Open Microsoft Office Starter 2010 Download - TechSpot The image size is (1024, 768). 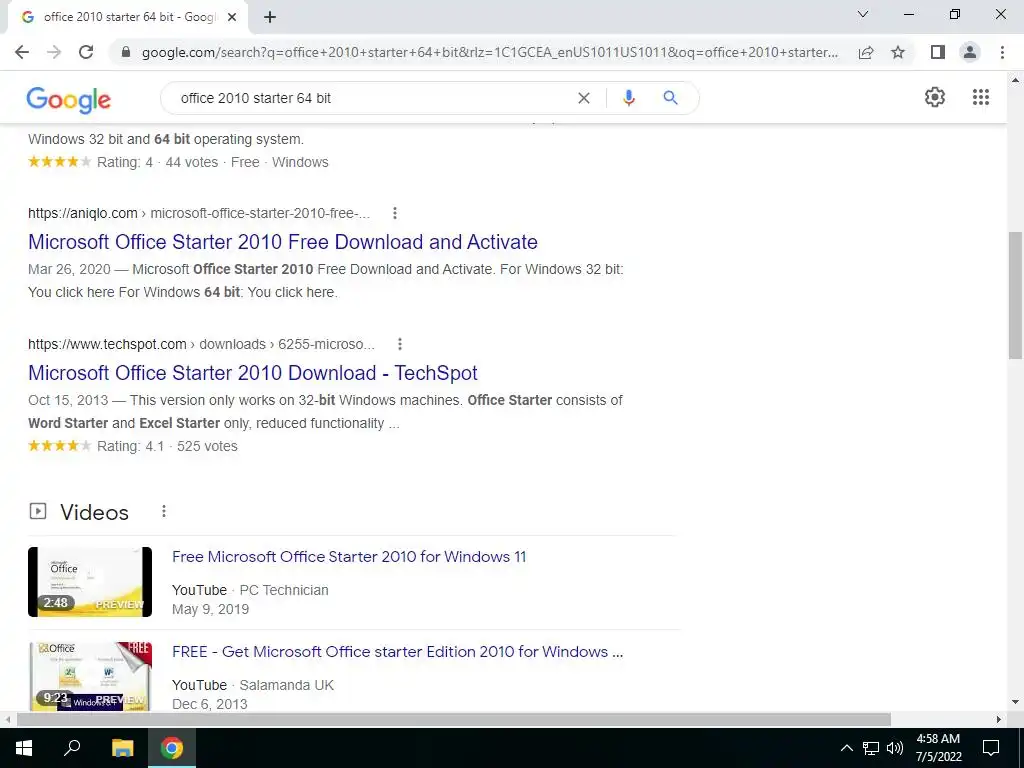pyautogui.click(x=253, y=373)
